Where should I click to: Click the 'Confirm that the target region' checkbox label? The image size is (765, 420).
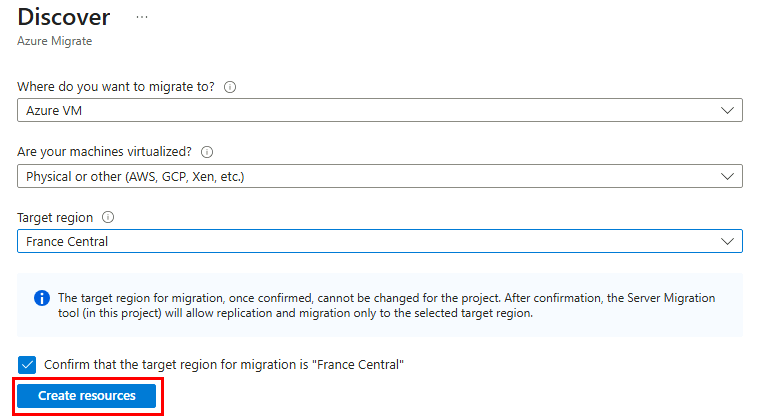pos(224,364)
